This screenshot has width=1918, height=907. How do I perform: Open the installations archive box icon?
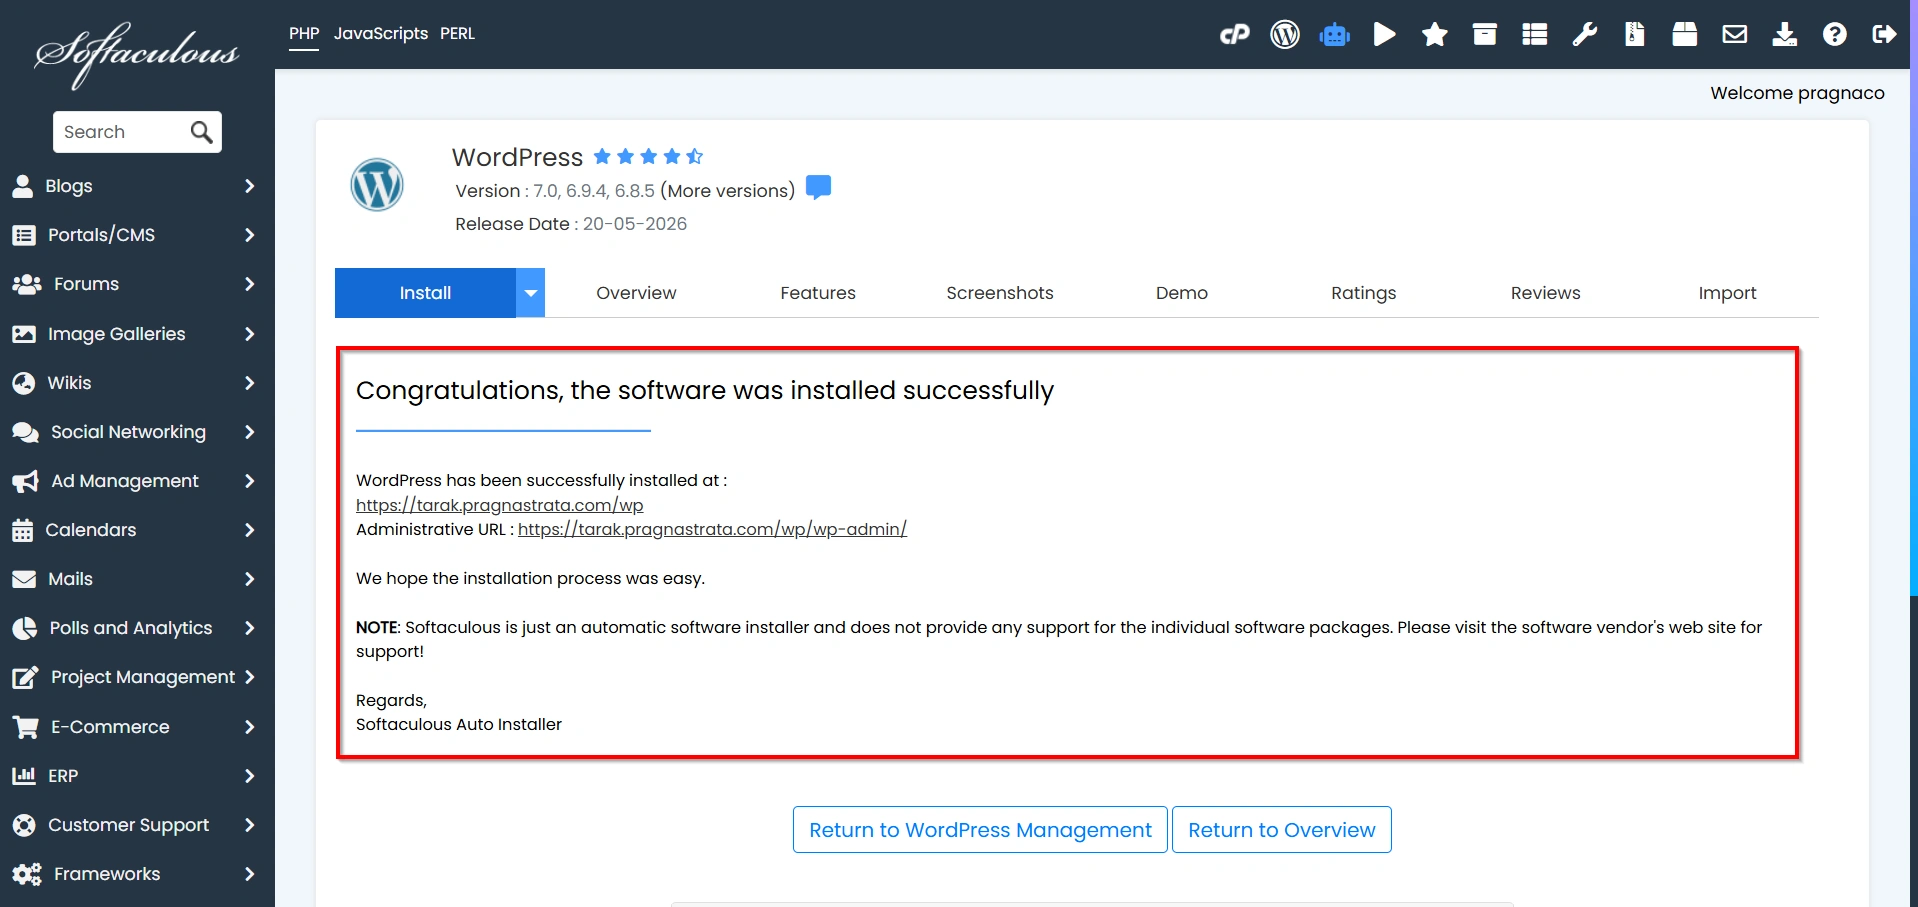(x=1485, y=35)
